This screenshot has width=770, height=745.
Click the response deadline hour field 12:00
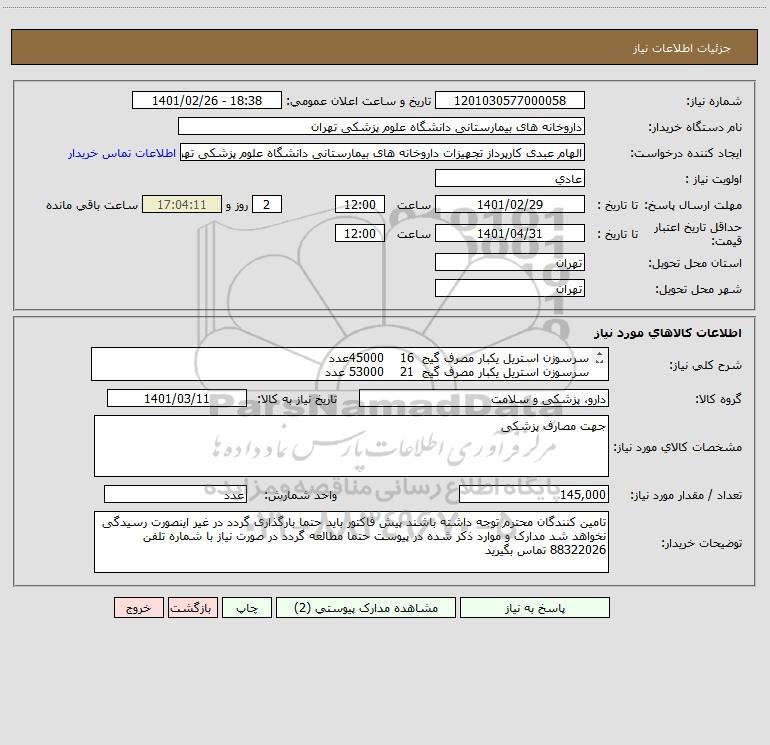coord(359,205)
